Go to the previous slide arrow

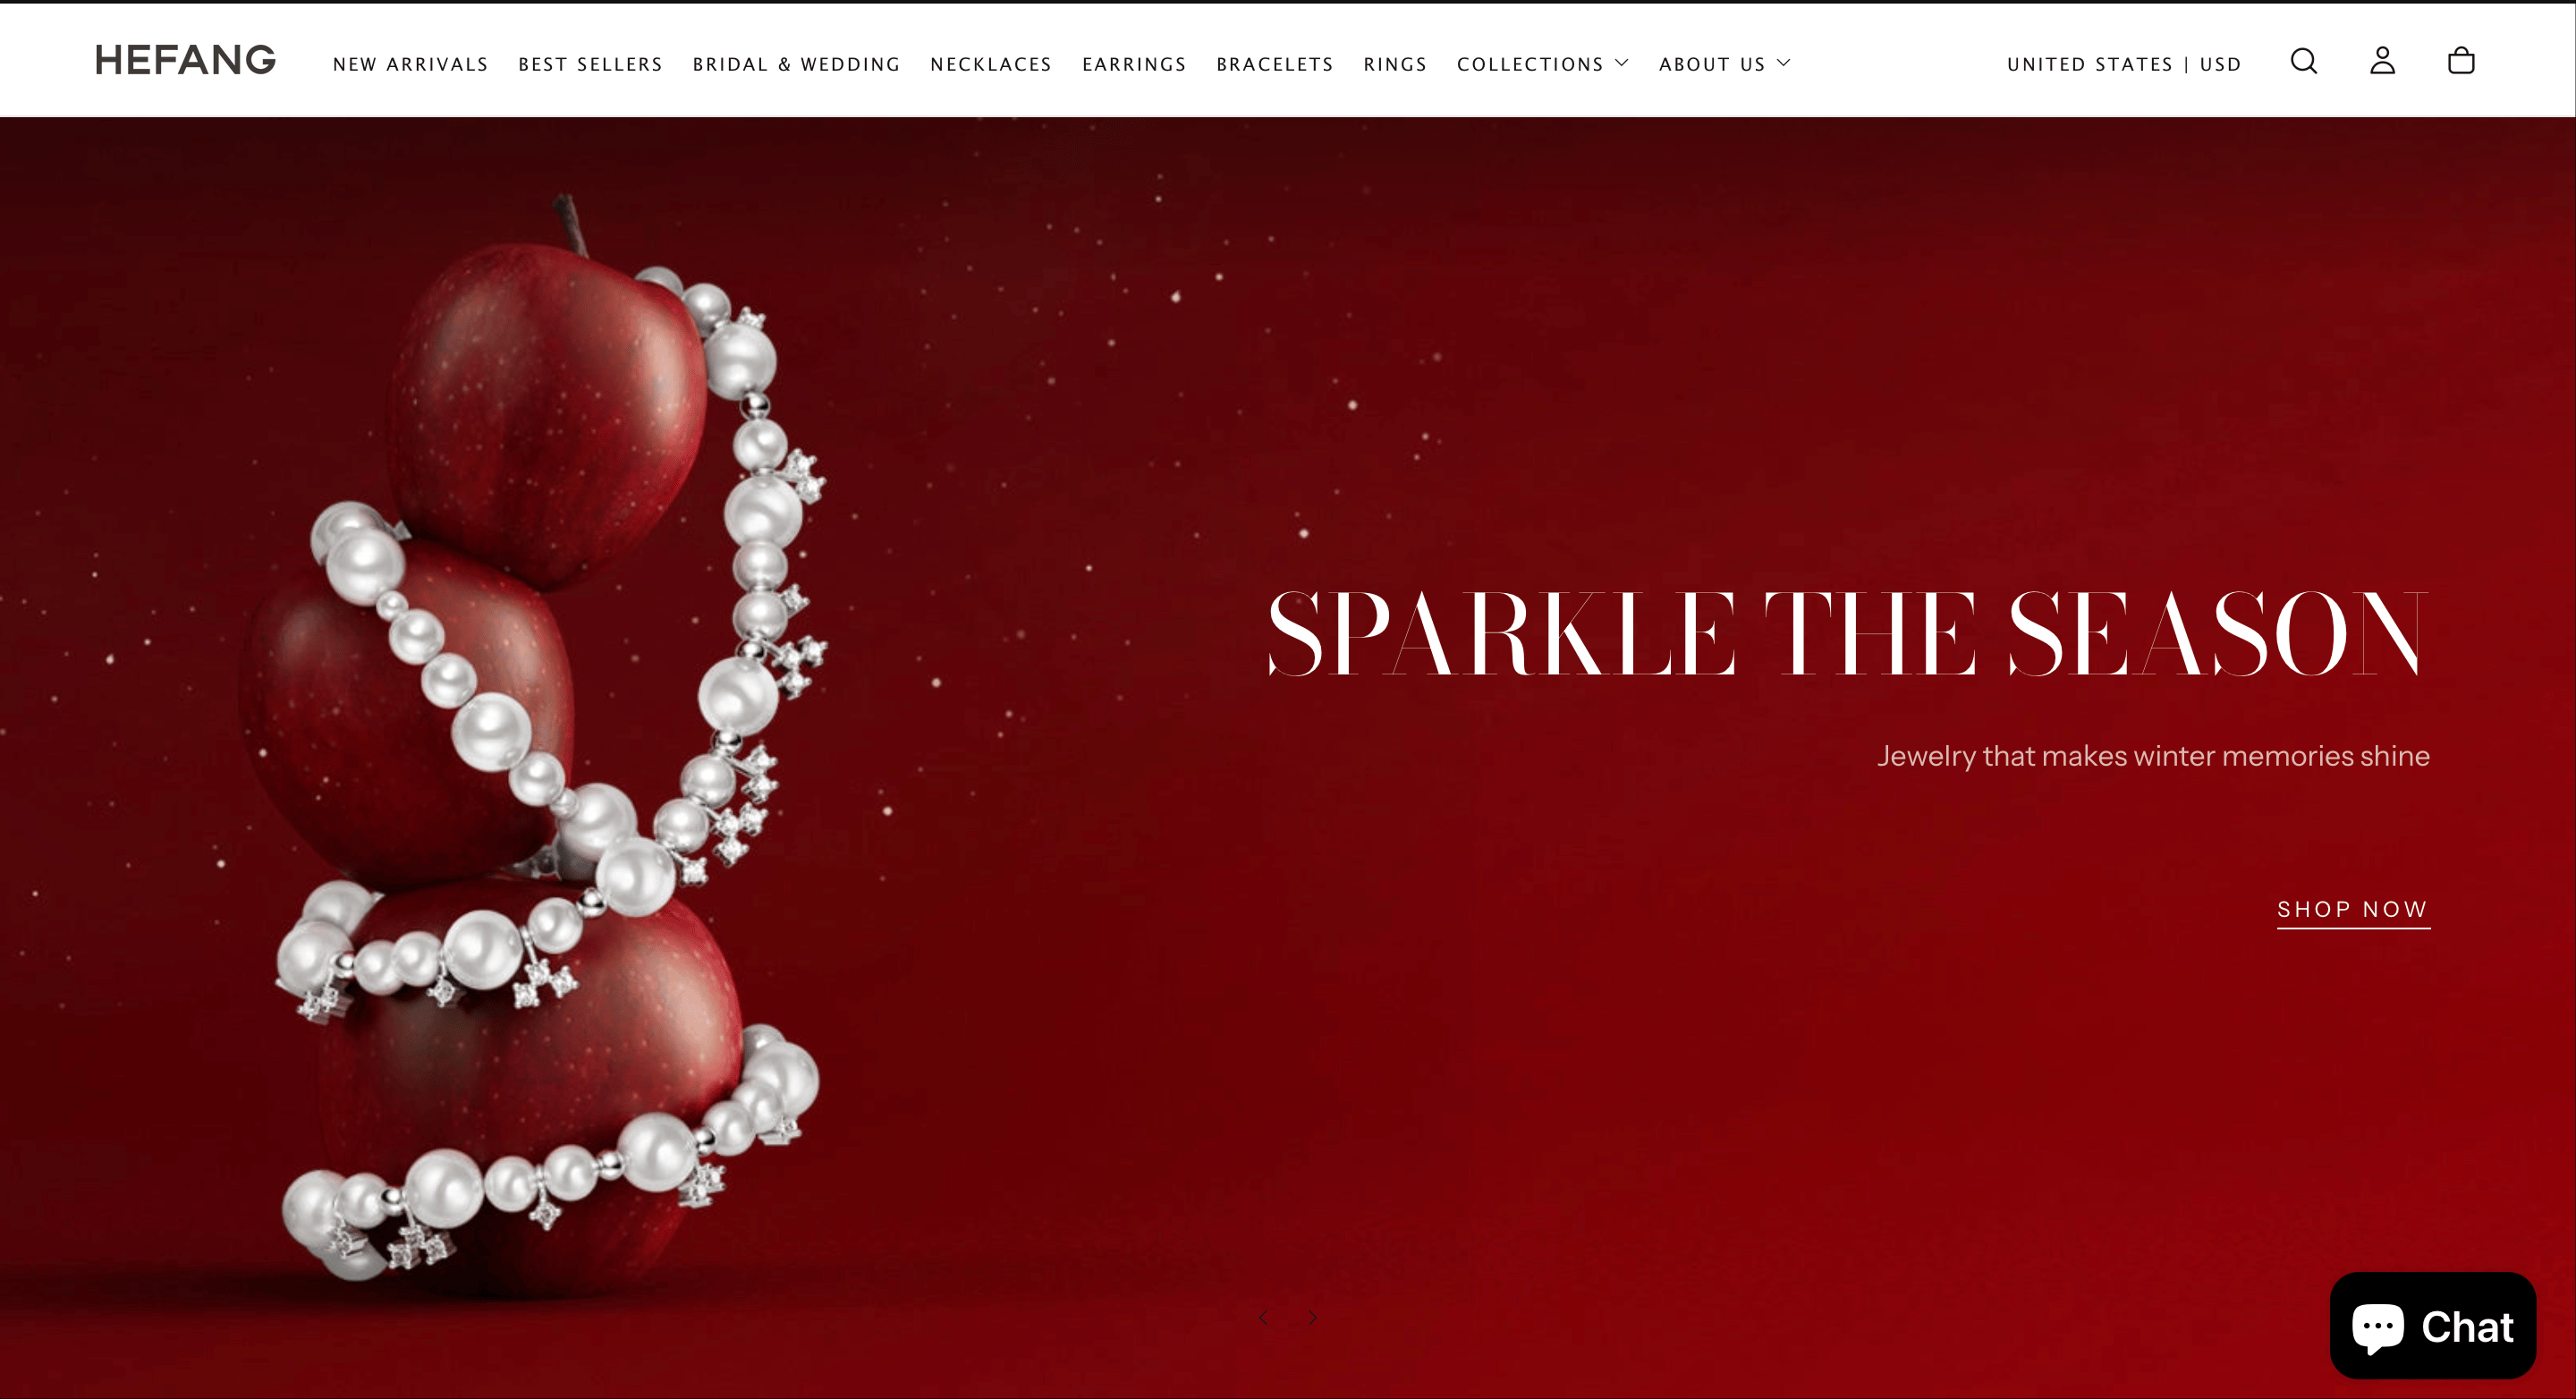[x=1264, y=1318]
